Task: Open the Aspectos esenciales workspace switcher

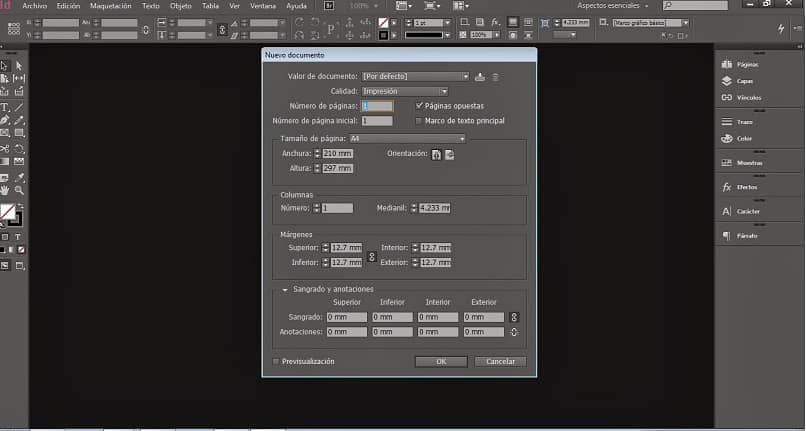Action: point(612,6)
